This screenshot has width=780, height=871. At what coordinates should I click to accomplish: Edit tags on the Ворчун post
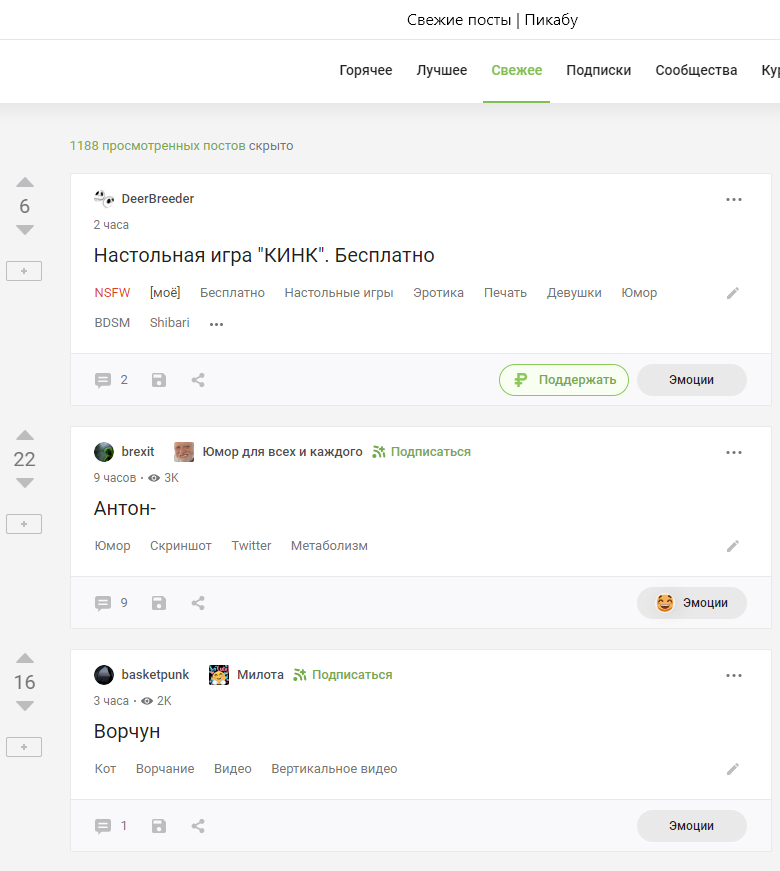click(x=733, y=769)
